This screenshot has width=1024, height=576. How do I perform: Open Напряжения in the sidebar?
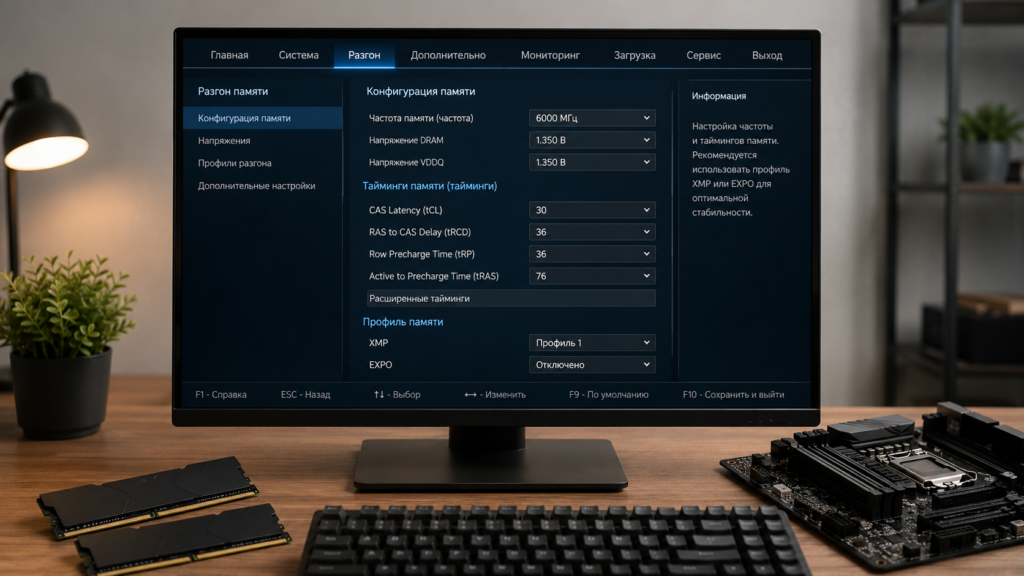(224, 140)
